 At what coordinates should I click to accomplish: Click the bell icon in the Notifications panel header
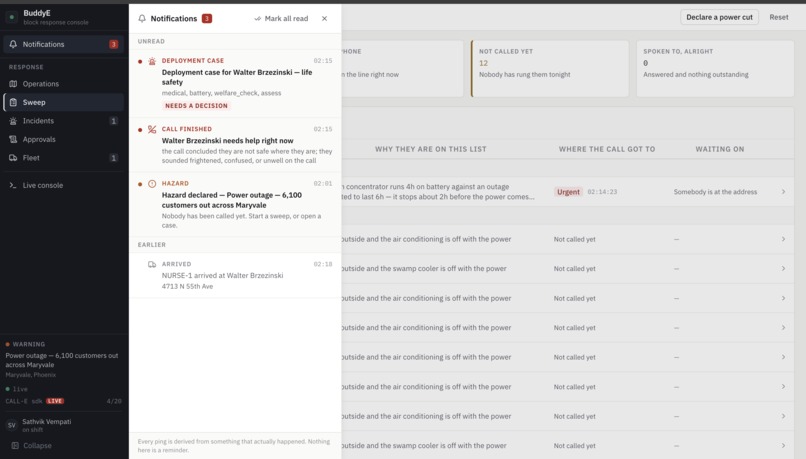(142, 19)
